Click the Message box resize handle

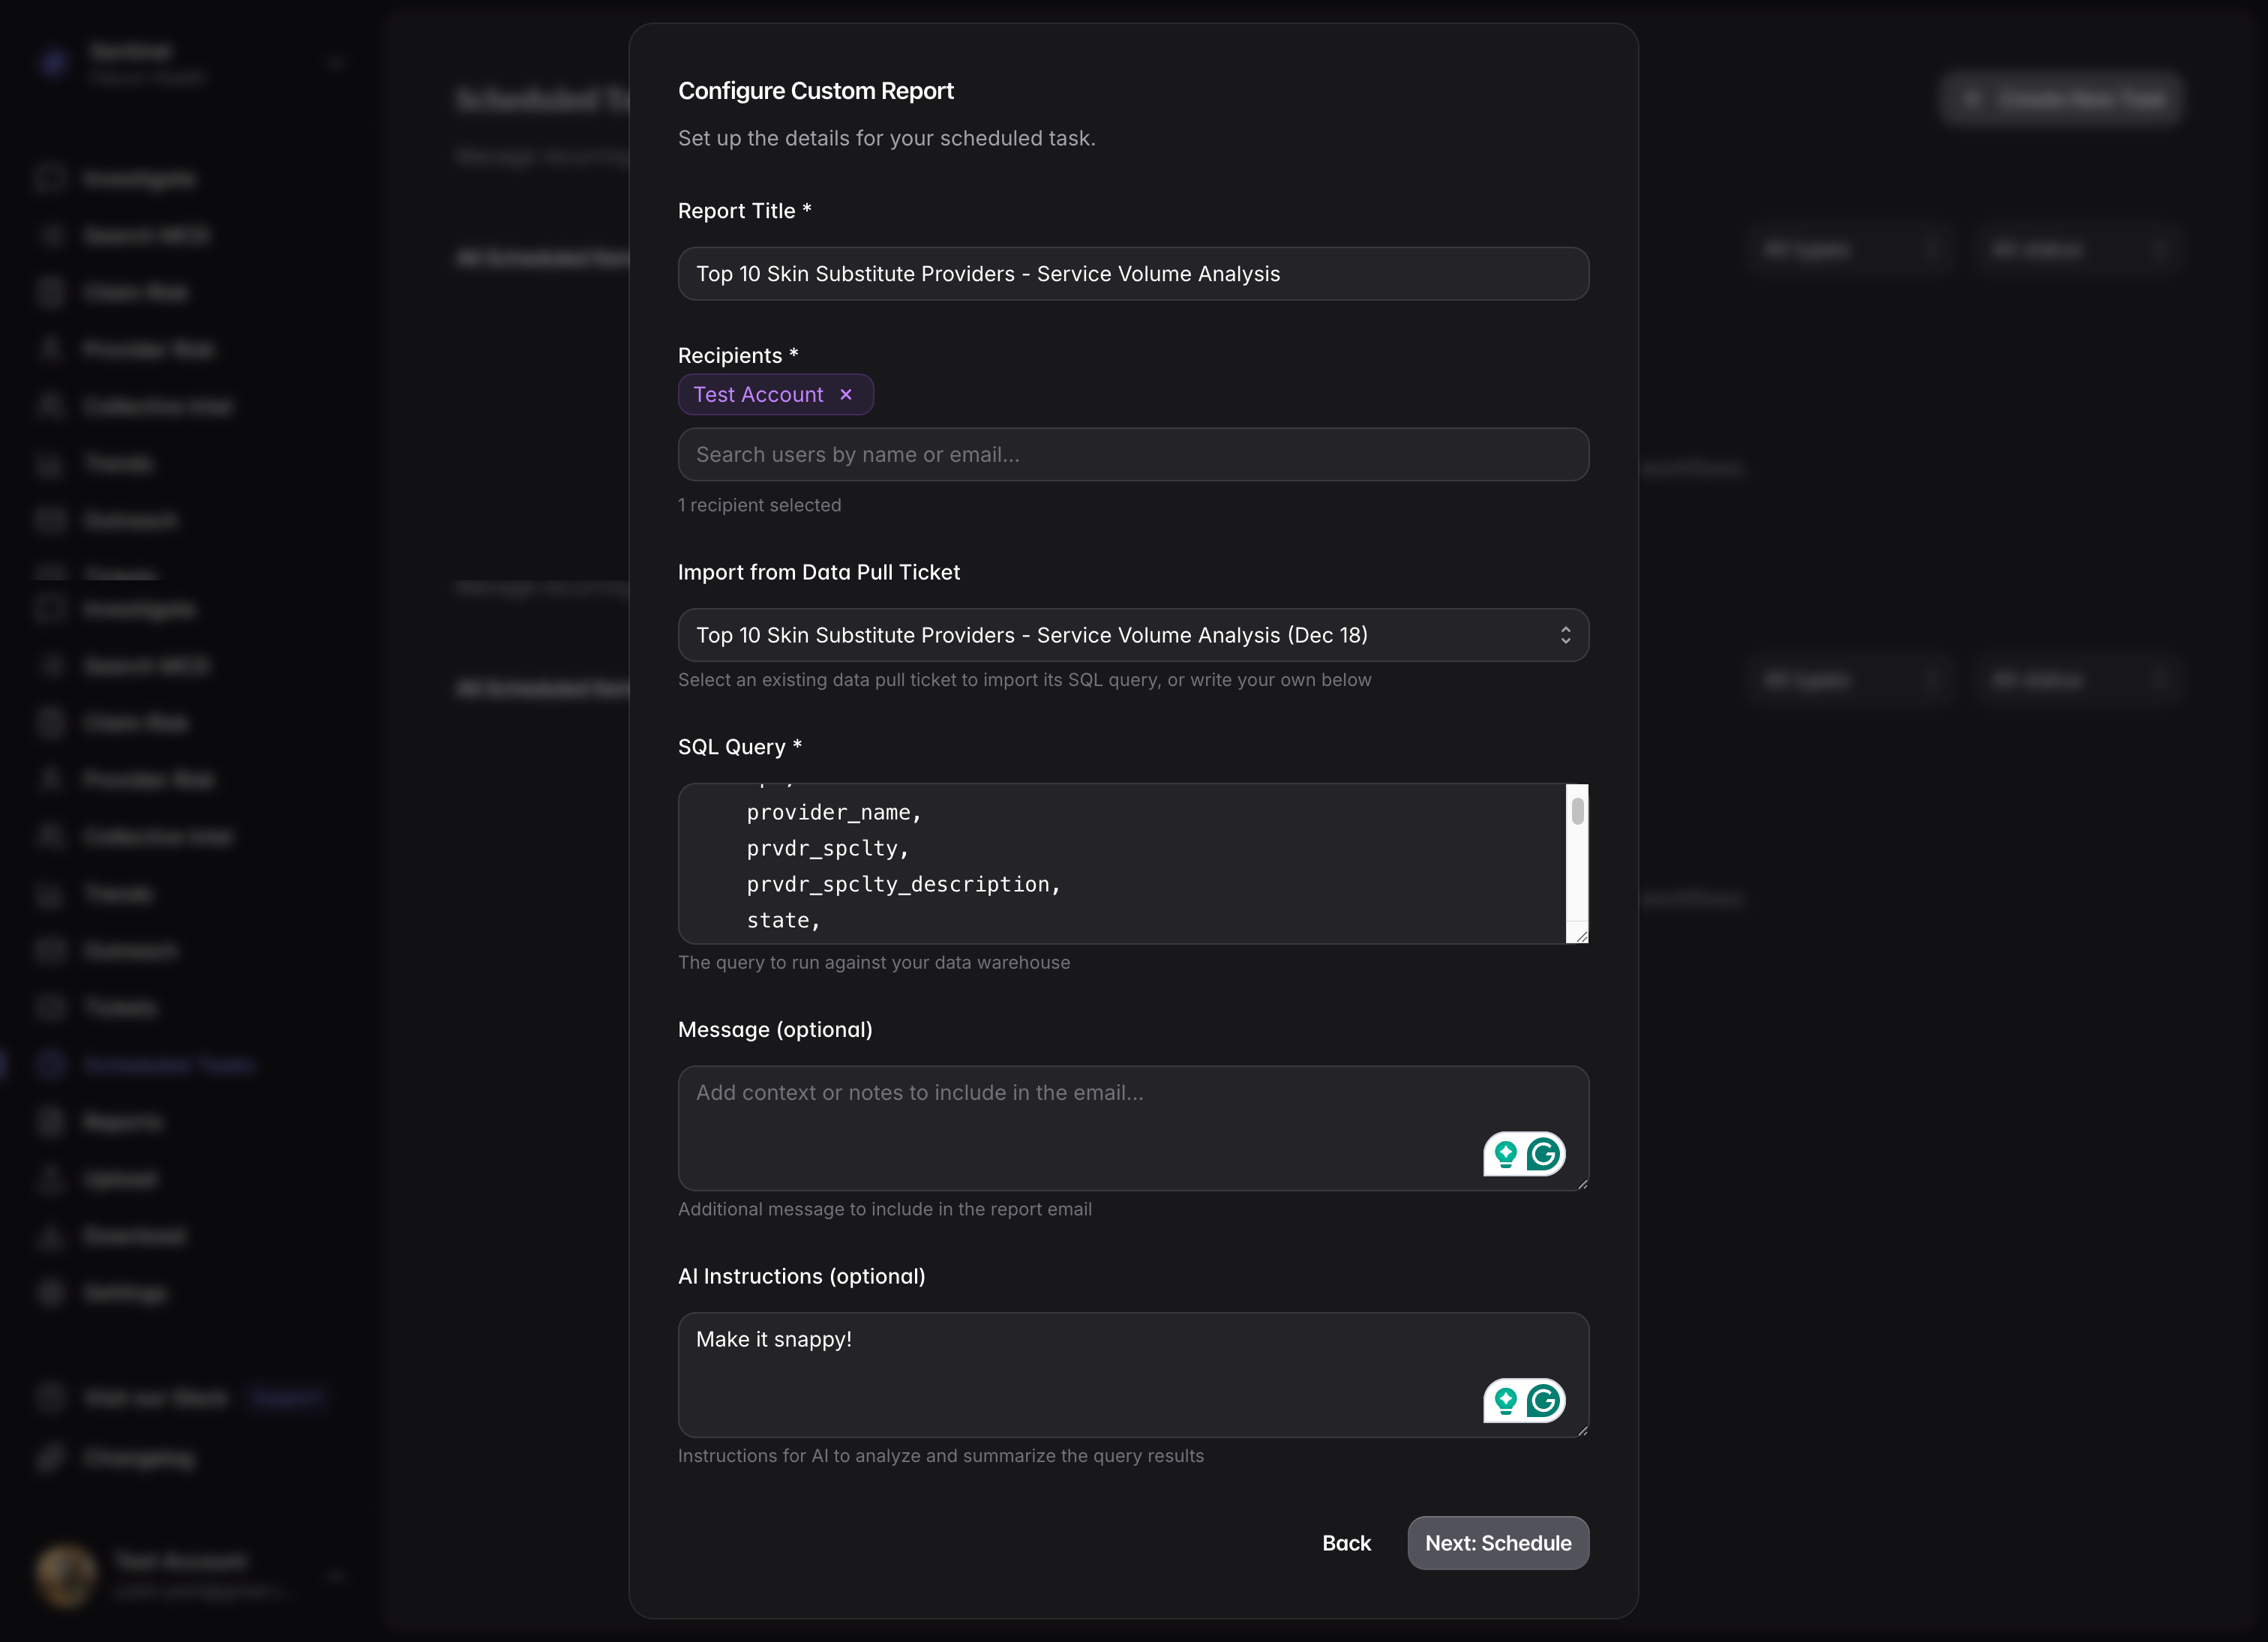(1582, 1183)
